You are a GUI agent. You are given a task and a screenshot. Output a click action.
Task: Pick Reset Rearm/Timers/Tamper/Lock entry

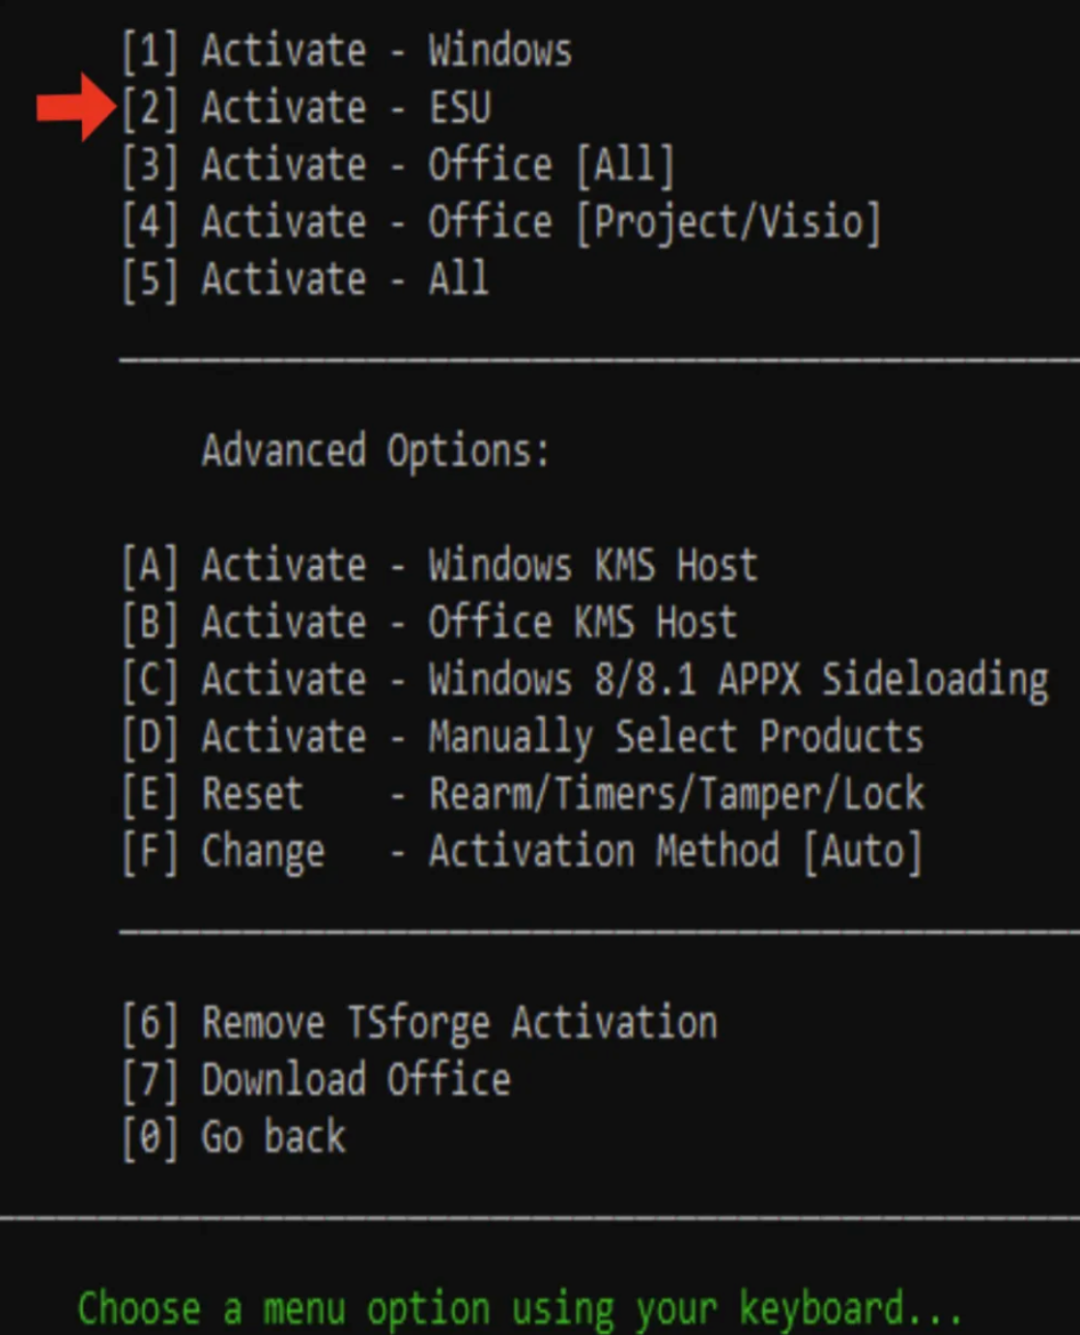522,794
